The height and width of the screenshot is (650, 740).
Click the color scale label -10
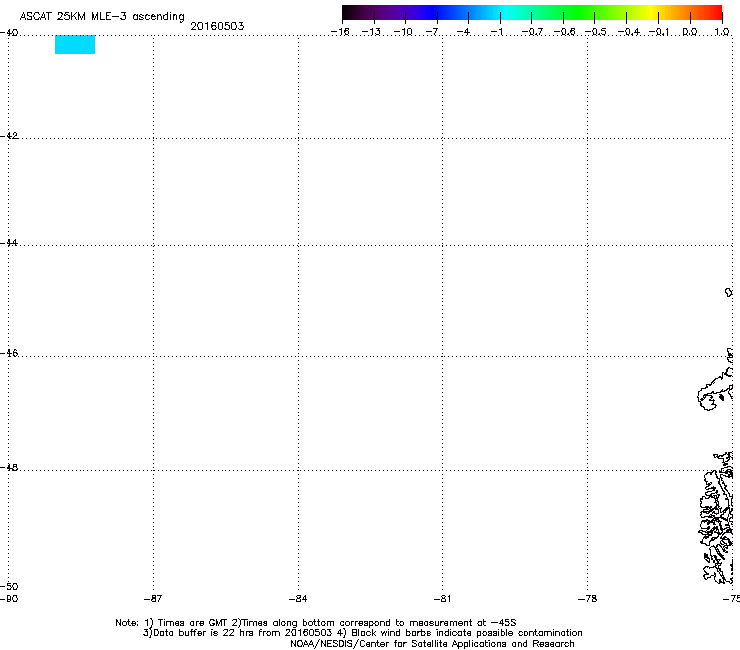coord(403,32)
